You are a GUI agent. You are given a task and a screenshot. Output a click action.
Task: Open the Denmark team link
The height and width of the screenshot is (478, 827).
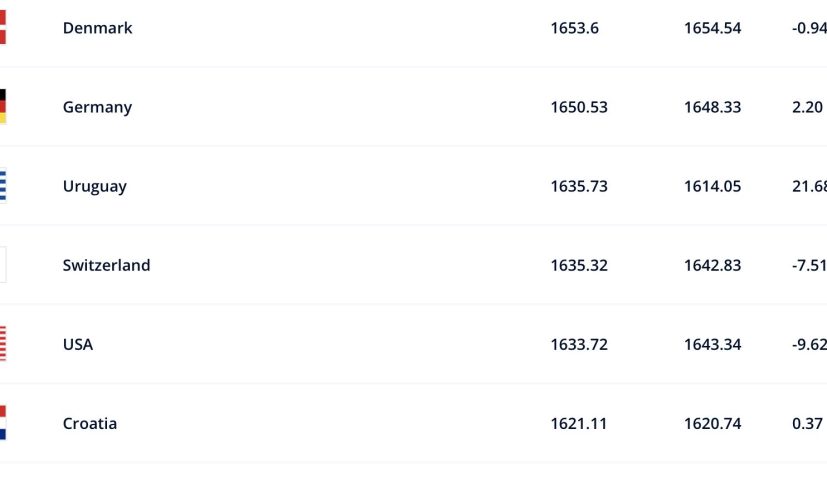pyautogui.click(x=97, y=28)
